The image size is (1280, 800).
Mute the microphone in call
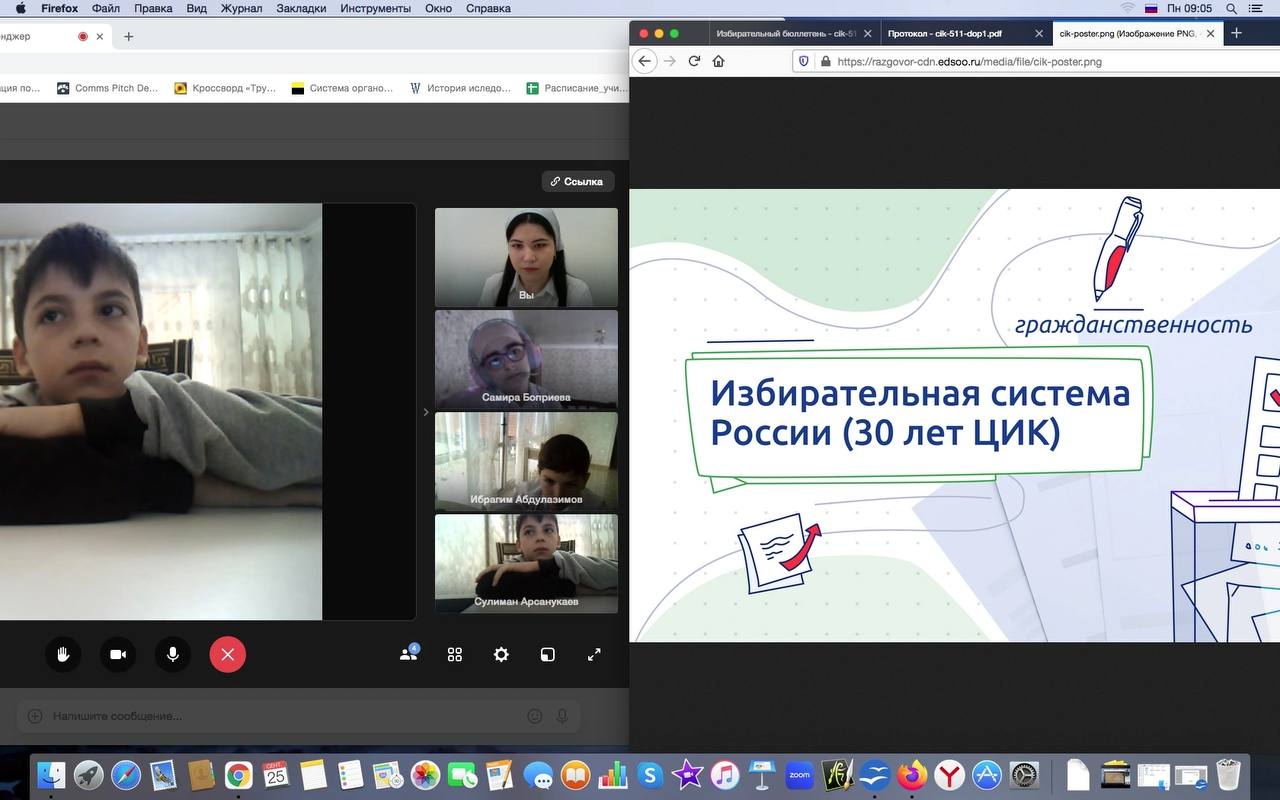pyautogui.click(x=173, y=654)
